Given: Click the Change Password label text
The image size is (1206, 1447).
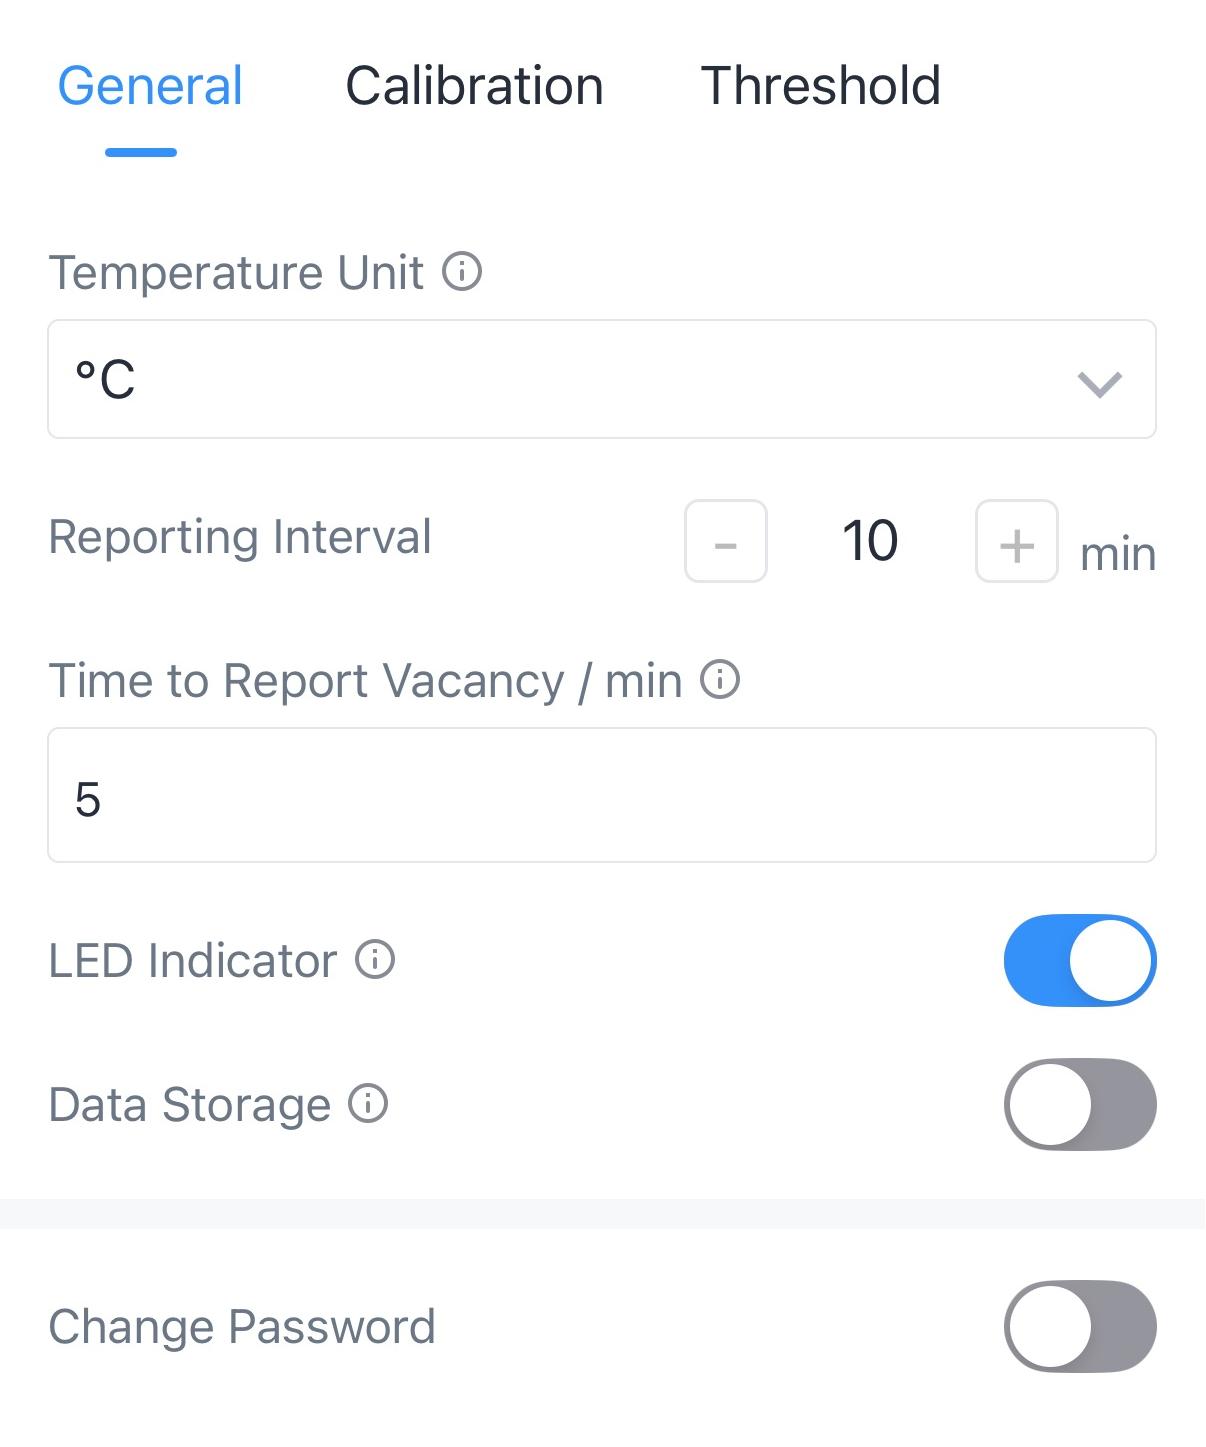Looking at the screenshot, I should [x=242, y=1327].
